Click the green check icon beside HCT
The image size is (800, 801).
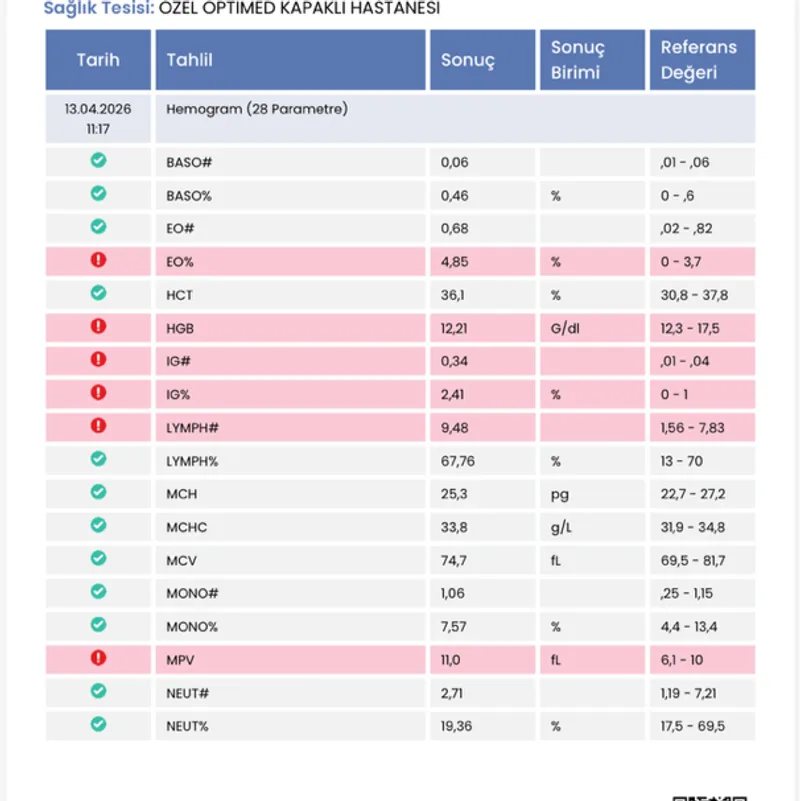(x=98, y=293)
